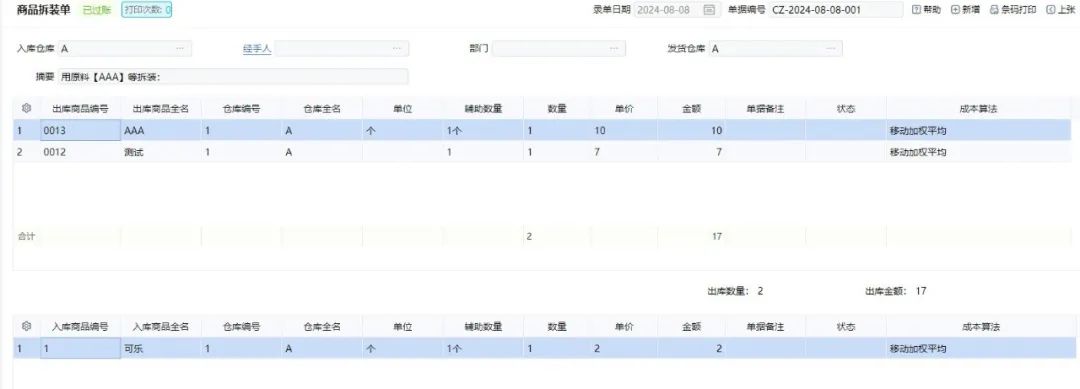Viewport: 1080px width, 389px height.
Task: Click the 打印次数 badge
Action: click(x=147, y=10)
